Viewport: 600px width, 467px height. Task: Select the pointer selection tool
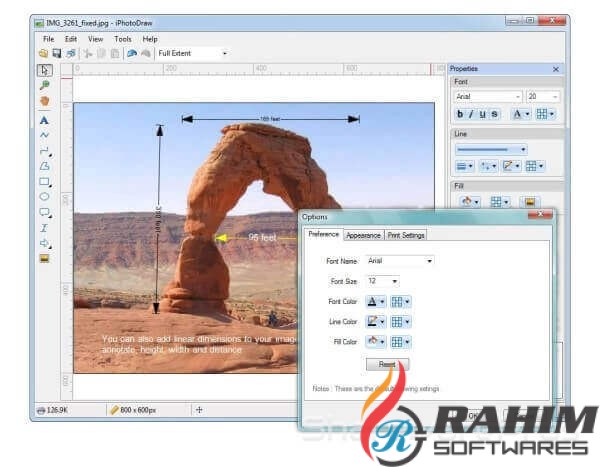tap(45, 70)
